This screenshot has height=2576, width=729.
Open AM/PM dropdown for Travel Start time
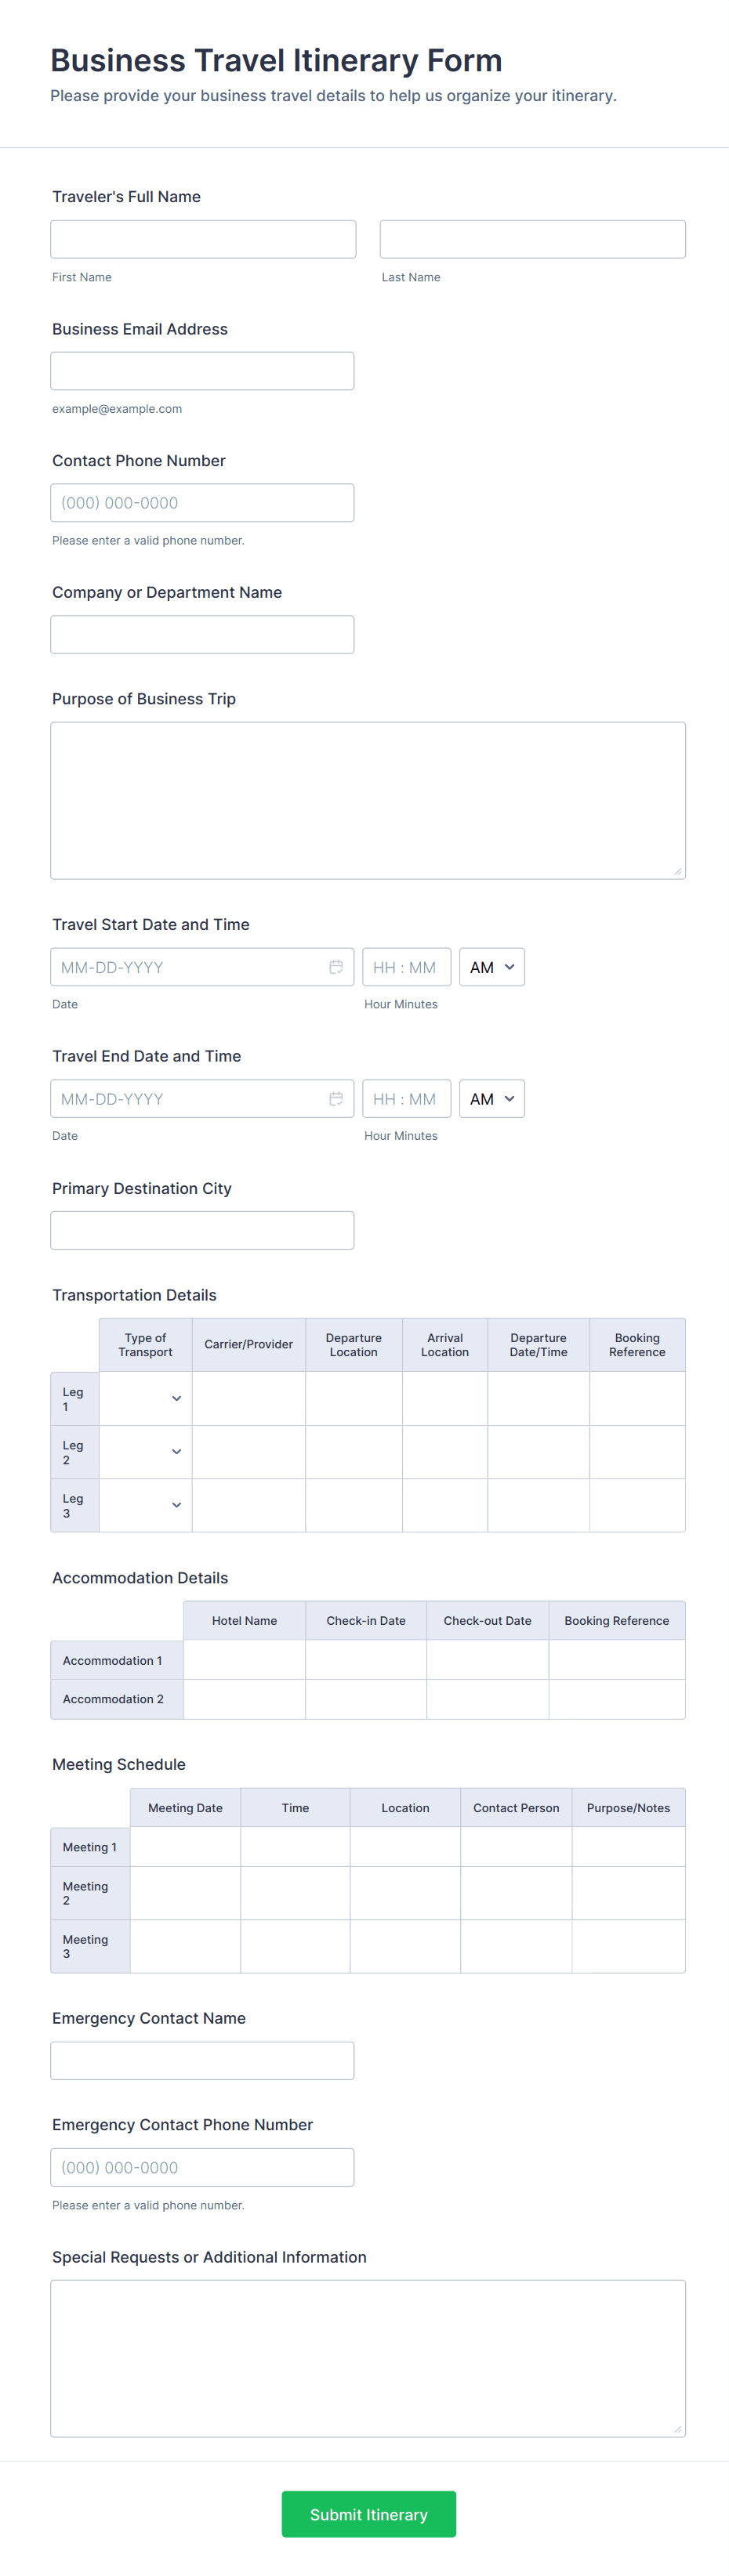pos(492,967)
